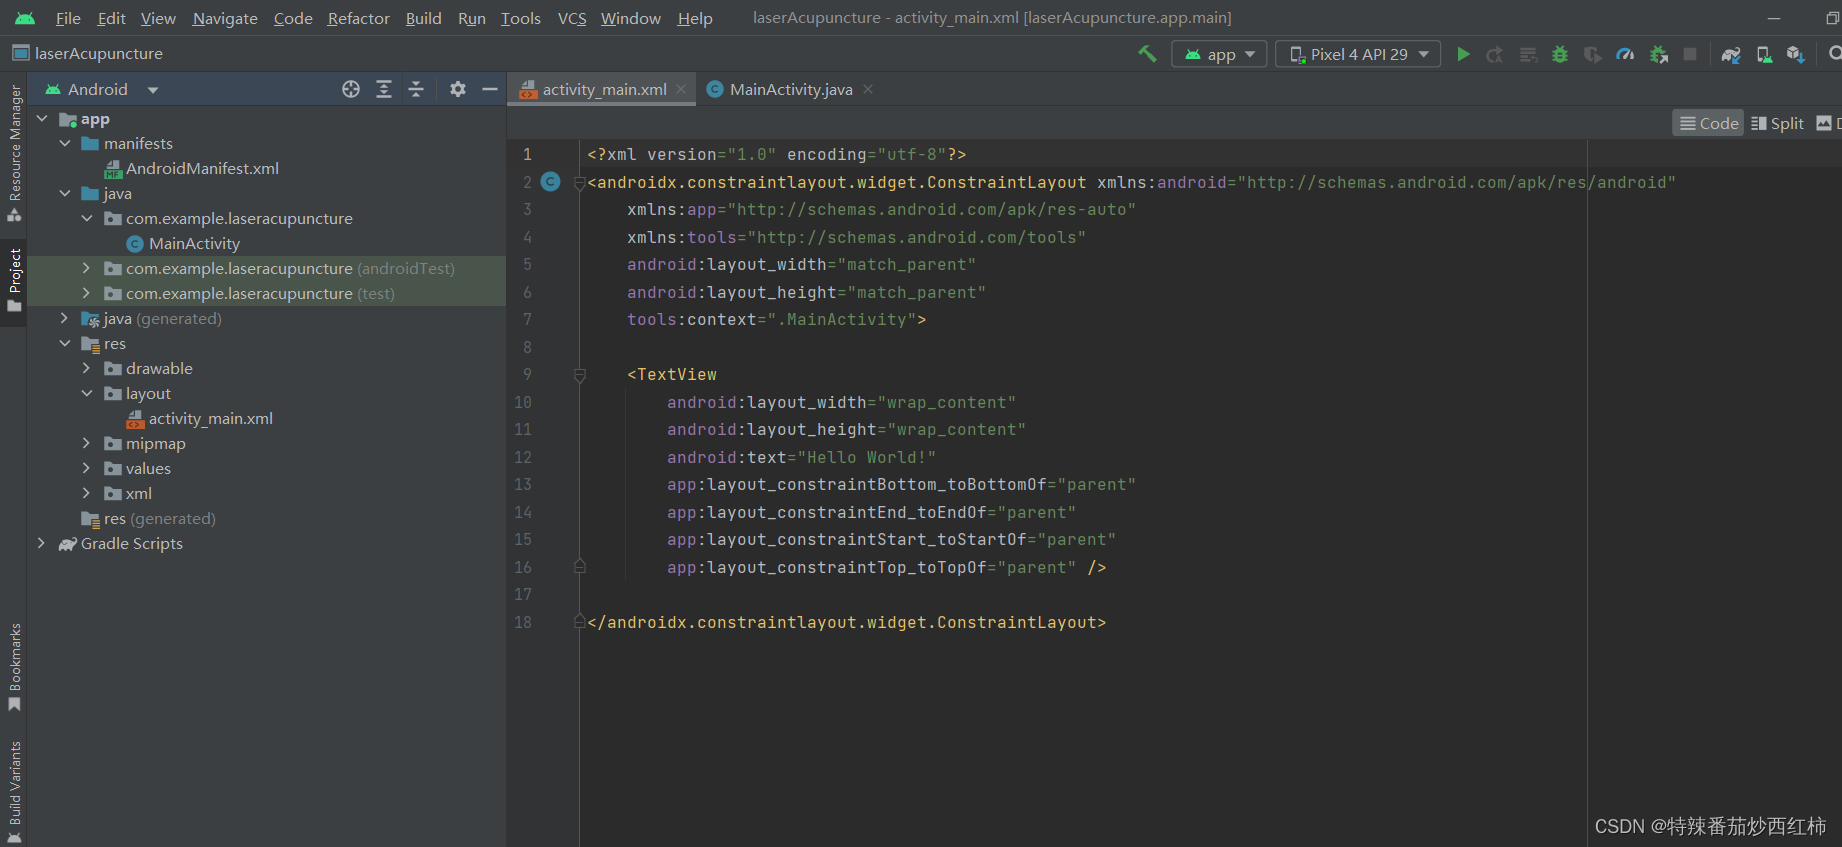Open the Build menu

pos(424,18)
